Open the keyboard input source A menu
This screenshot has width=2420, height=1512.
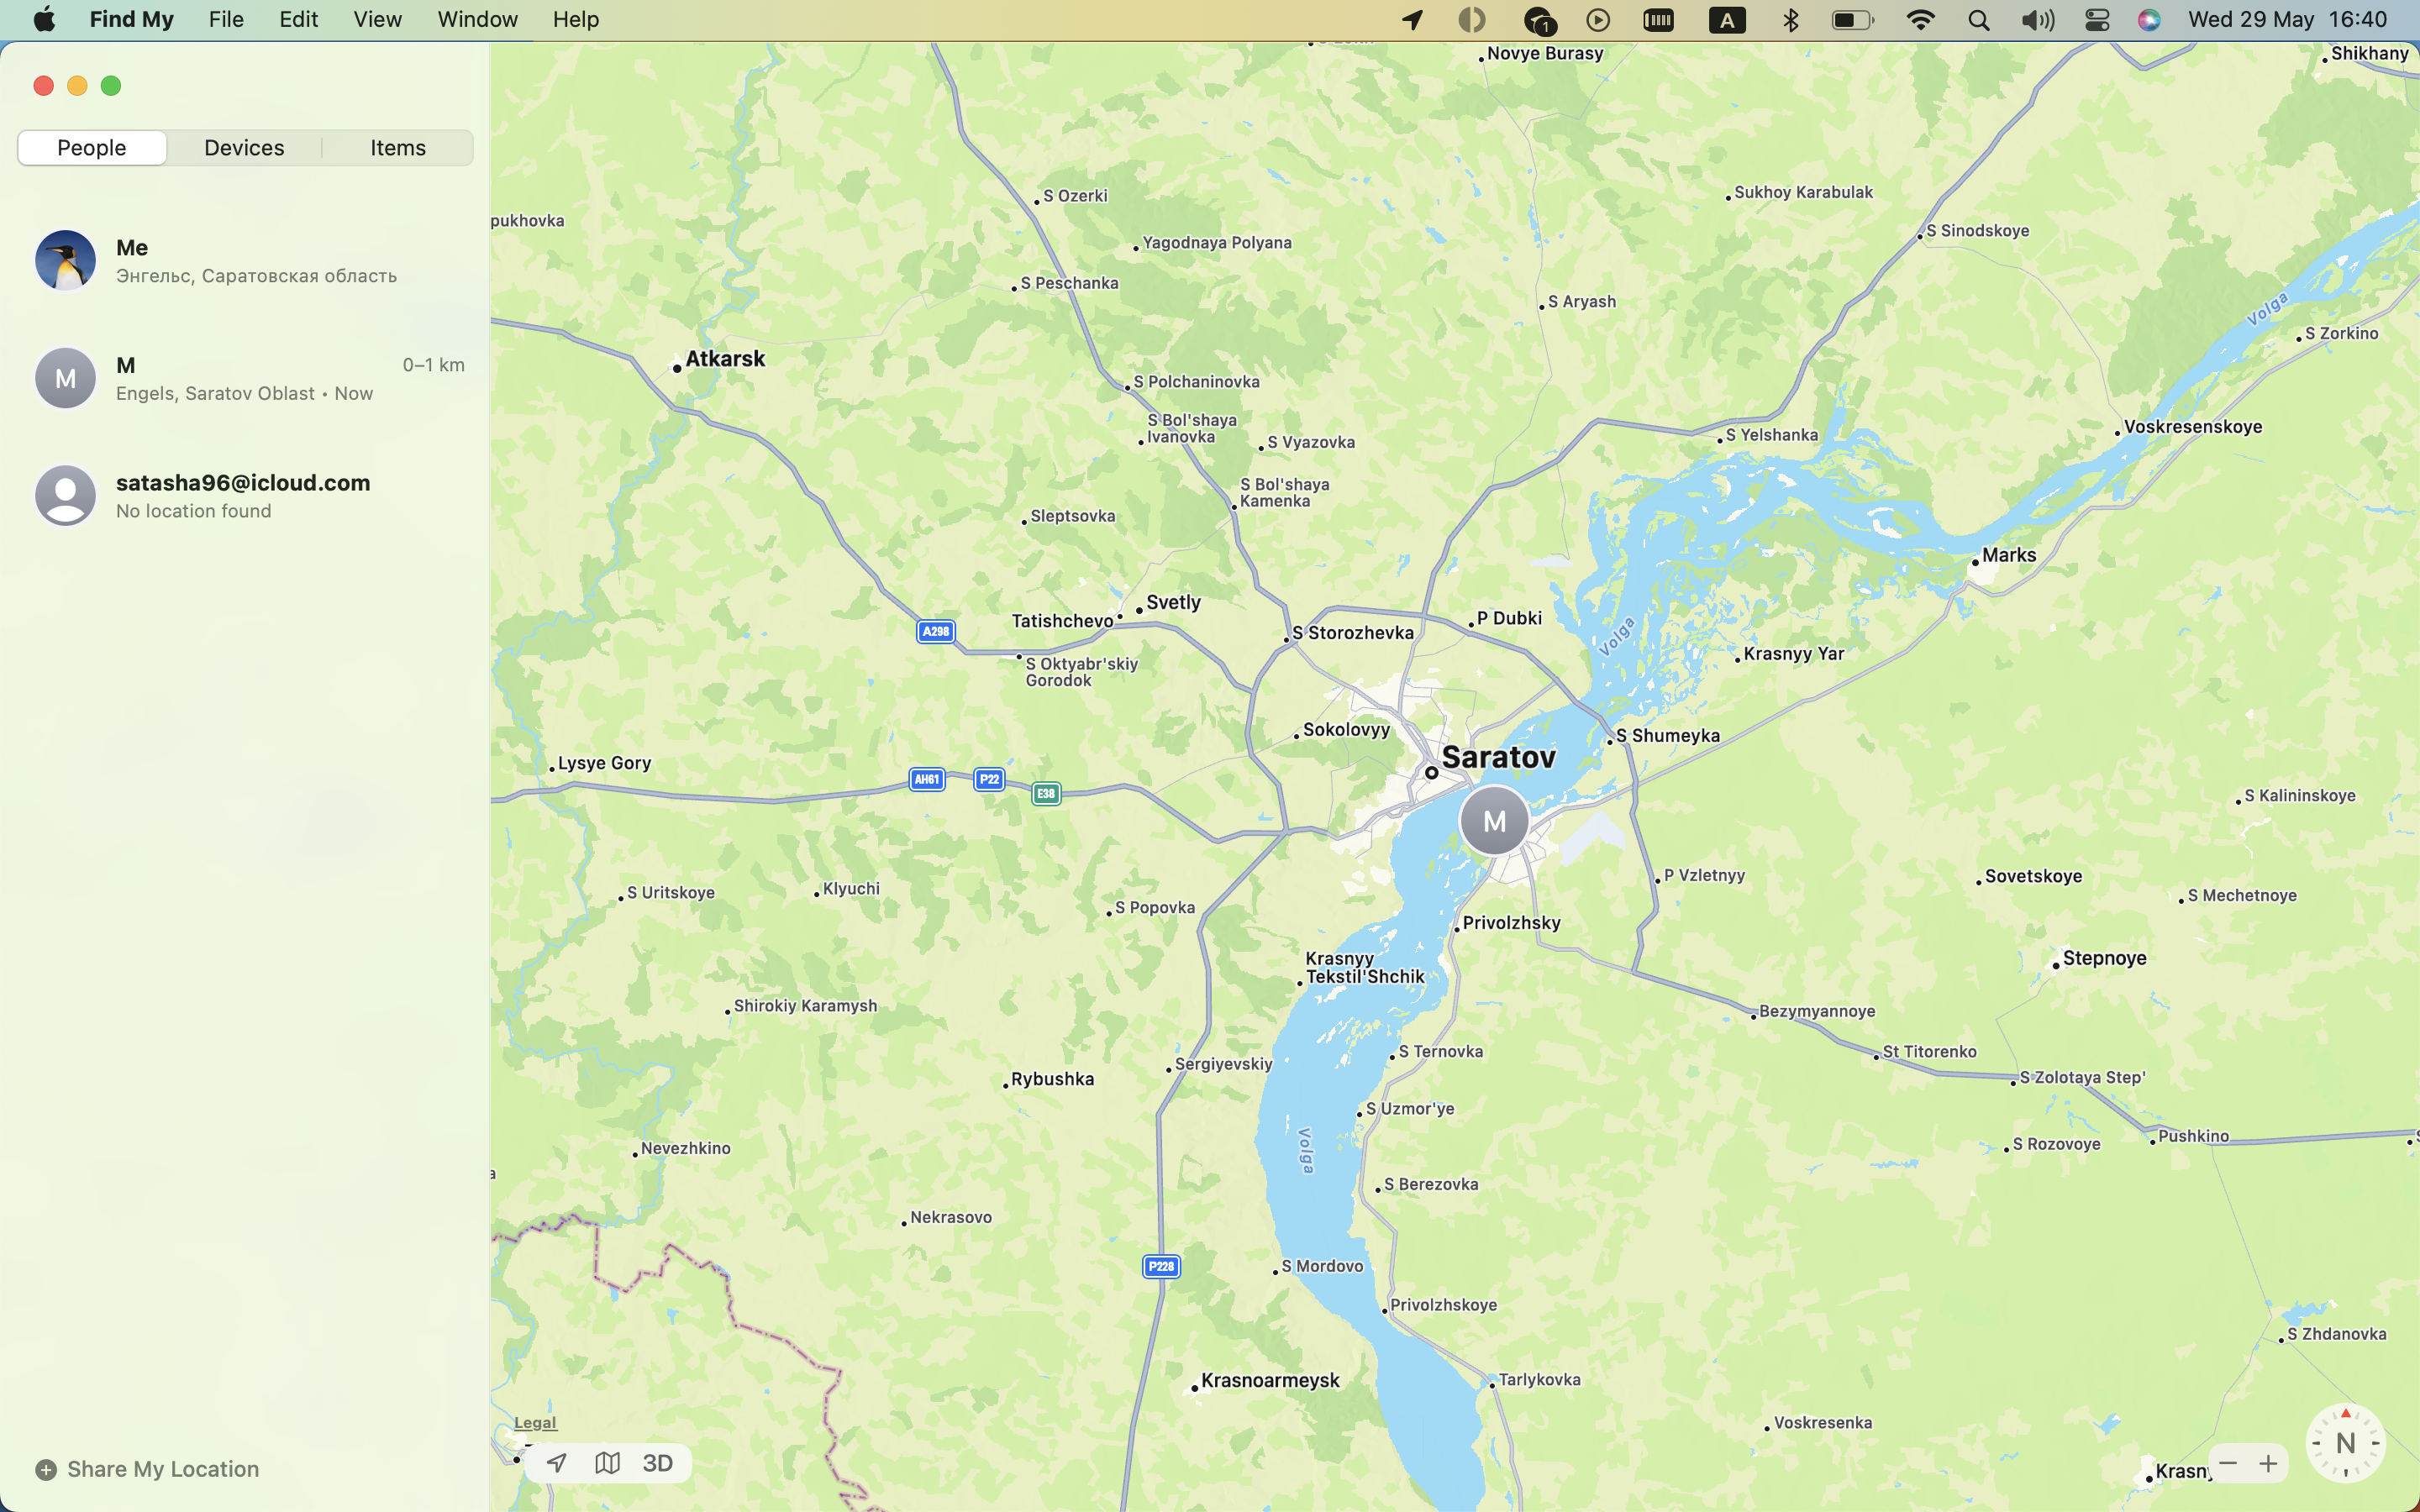(1727, 19)
